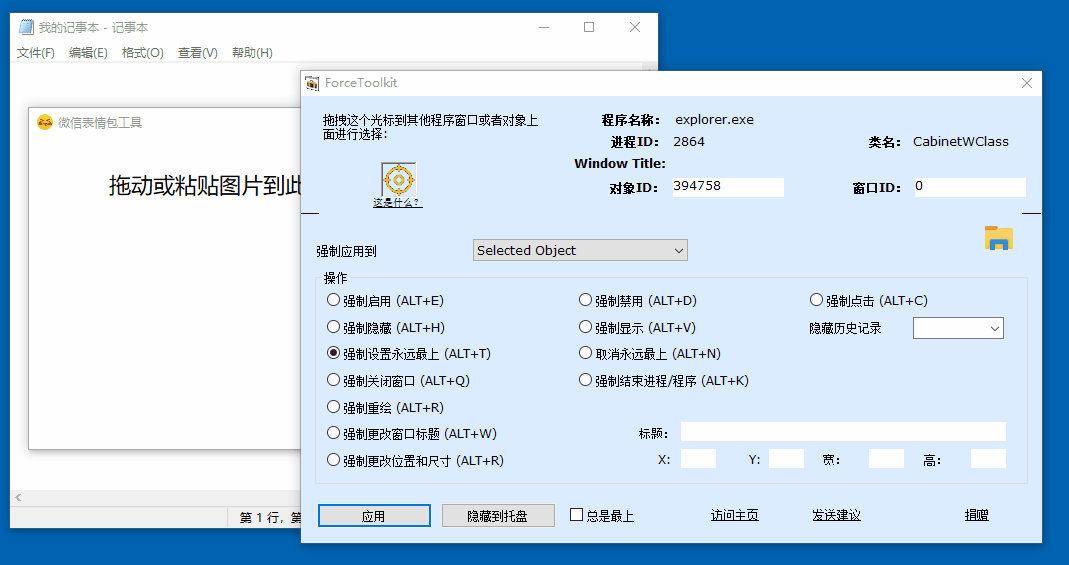Enable the 总是最上 checkbox
Screen dimensions: 1069x565
pos(577,515)
